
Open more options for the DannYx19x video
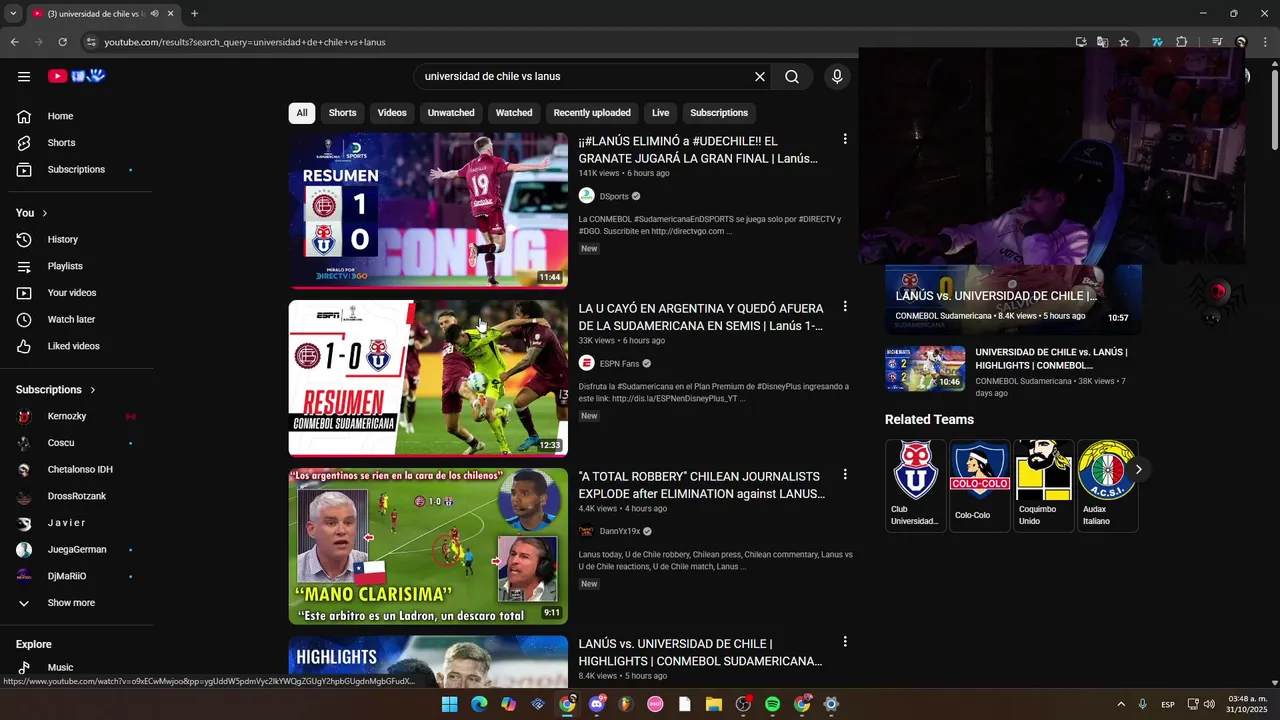pyautogui.click(x=845, y=475)
